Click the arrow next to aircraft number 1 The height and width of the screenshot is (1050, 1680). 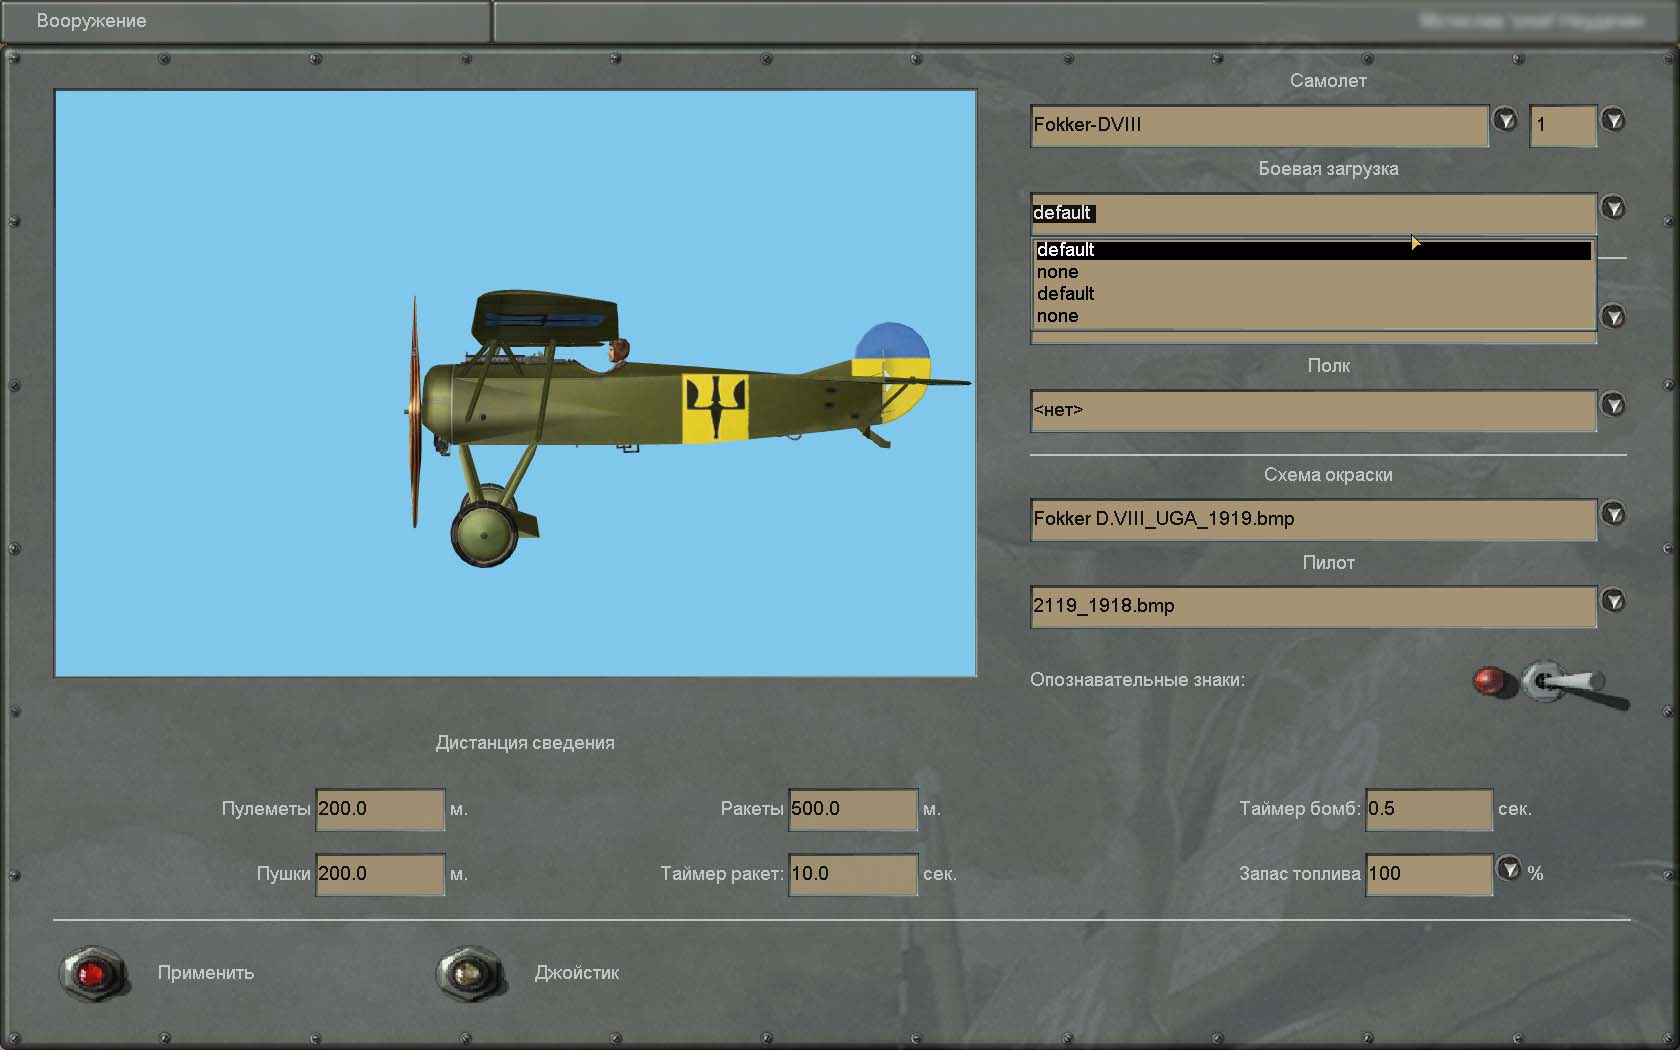(x=1613, y=120)
